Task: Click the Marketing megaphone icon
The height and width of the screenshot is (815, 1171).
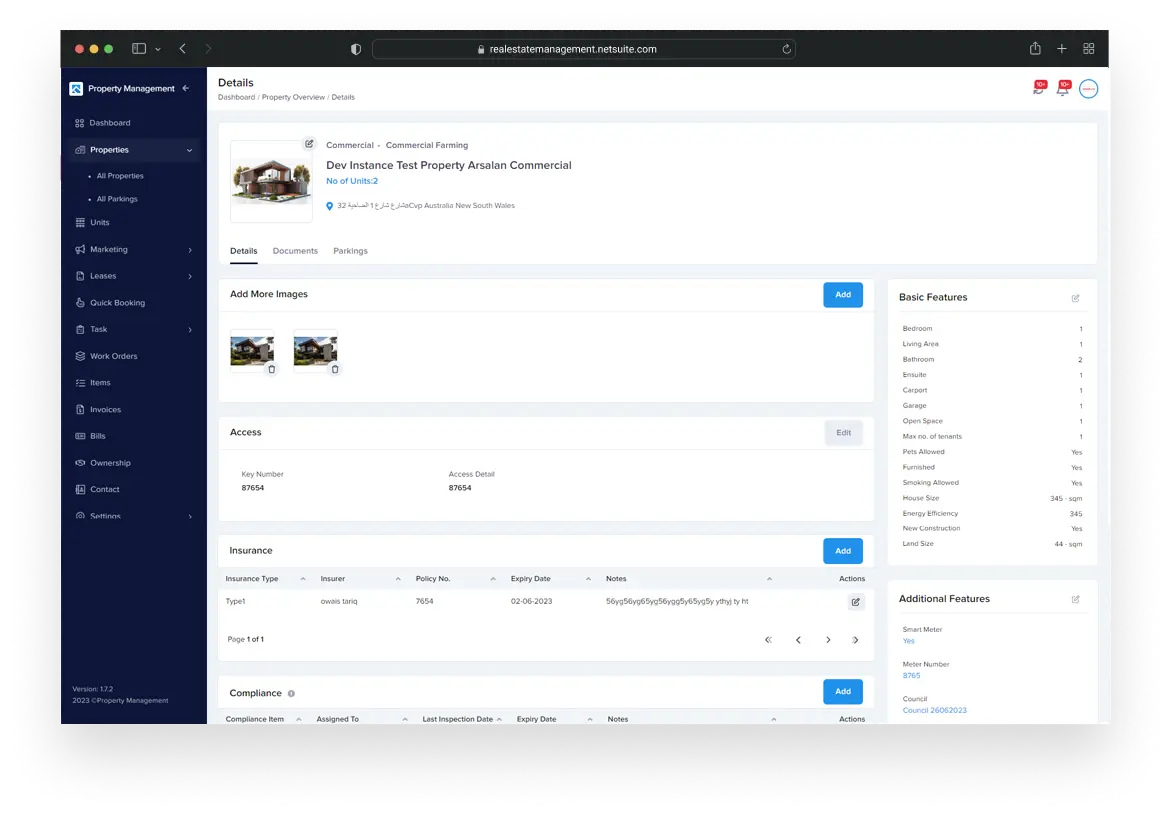Action: [80, 250]
